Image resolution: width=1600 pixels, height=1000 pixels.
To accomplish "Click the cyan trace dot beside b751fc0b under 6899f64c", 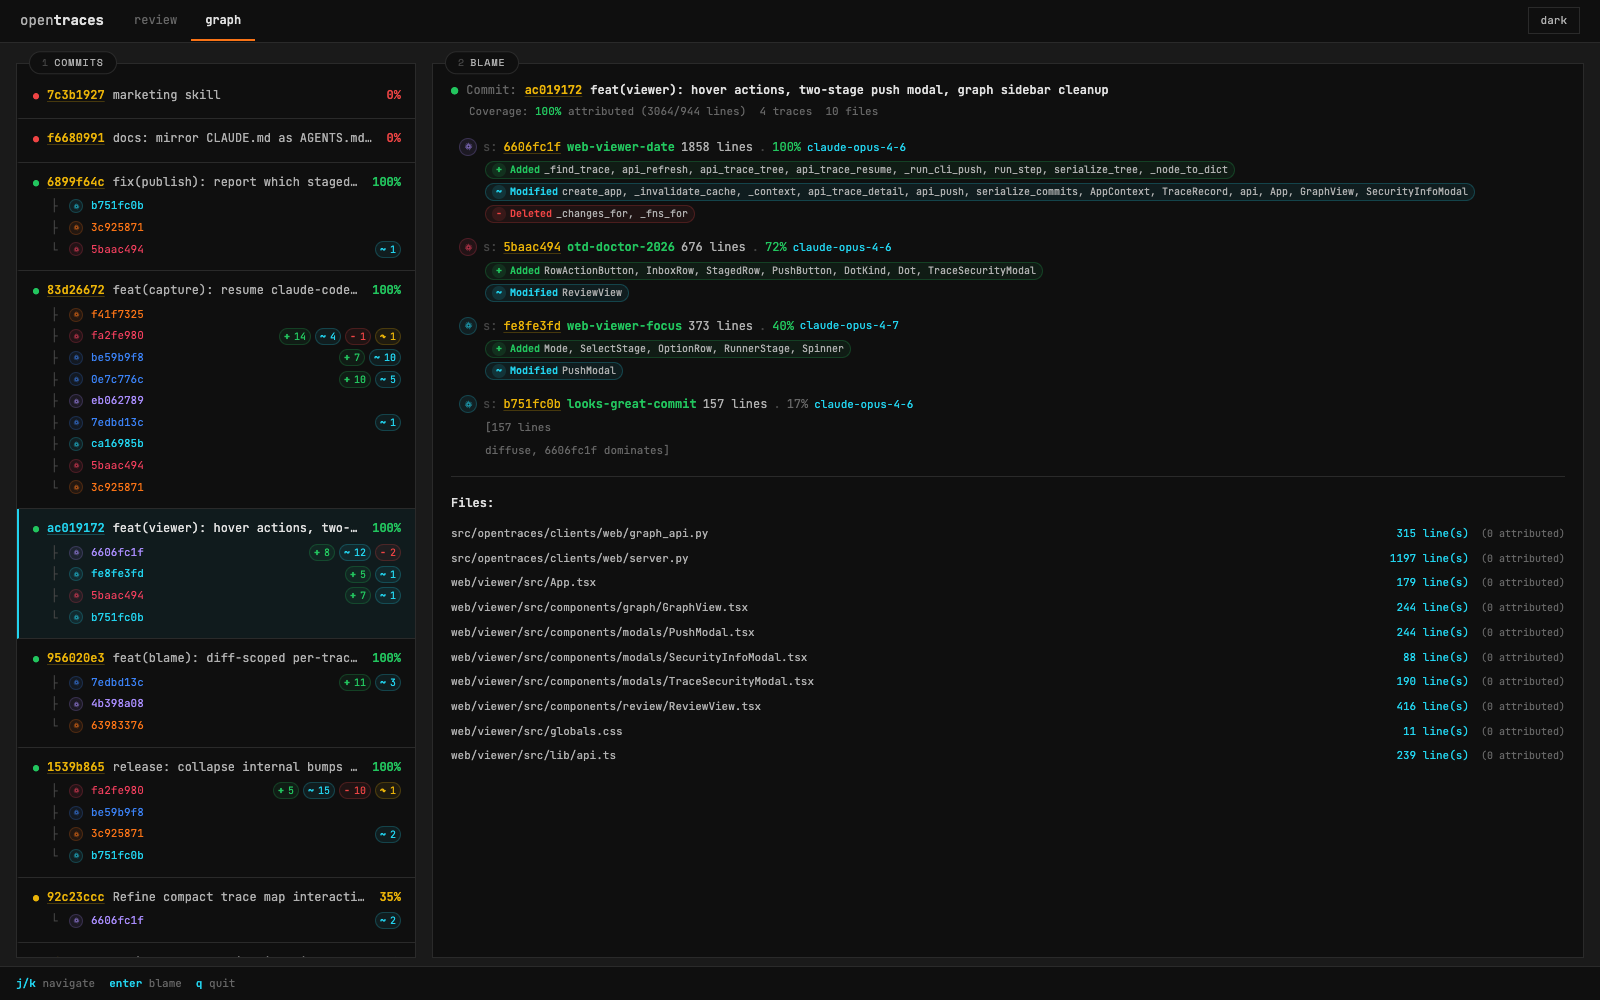I will pyautogui.click(x=76, y=204).
